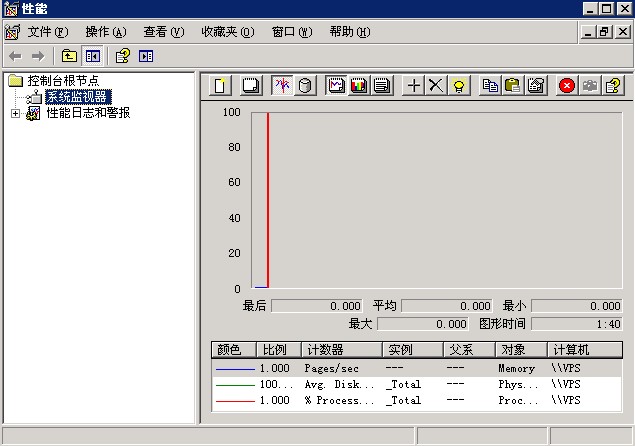
Task: Switch to the View Graph icon
Action: click(336, 85)
